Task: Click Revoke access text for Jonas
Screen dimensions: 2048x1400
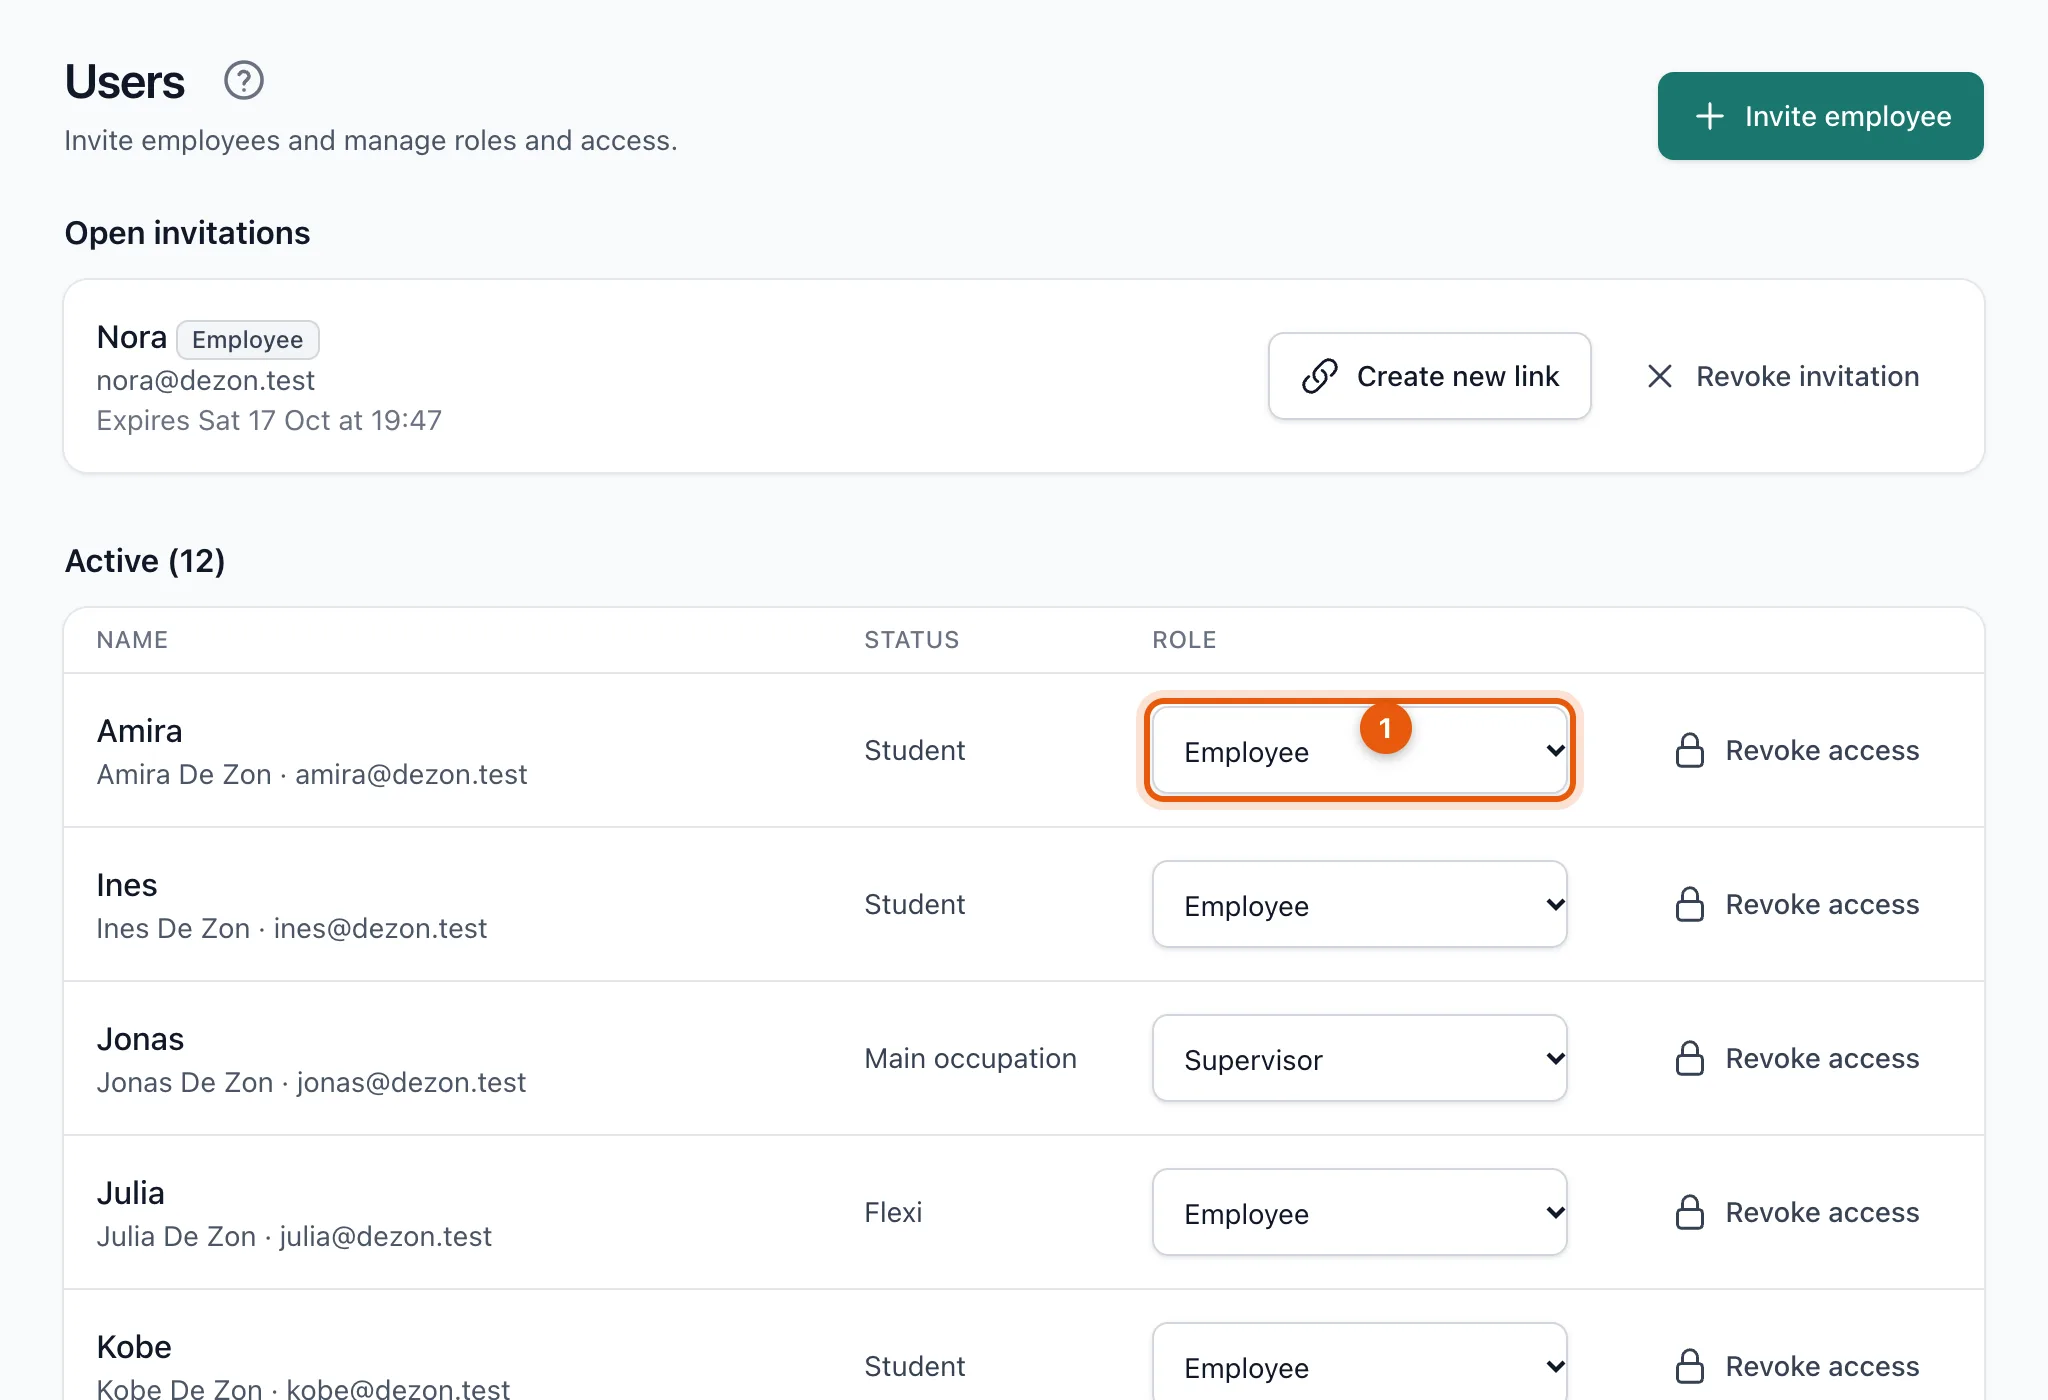Action: tap(1822, 1058)
